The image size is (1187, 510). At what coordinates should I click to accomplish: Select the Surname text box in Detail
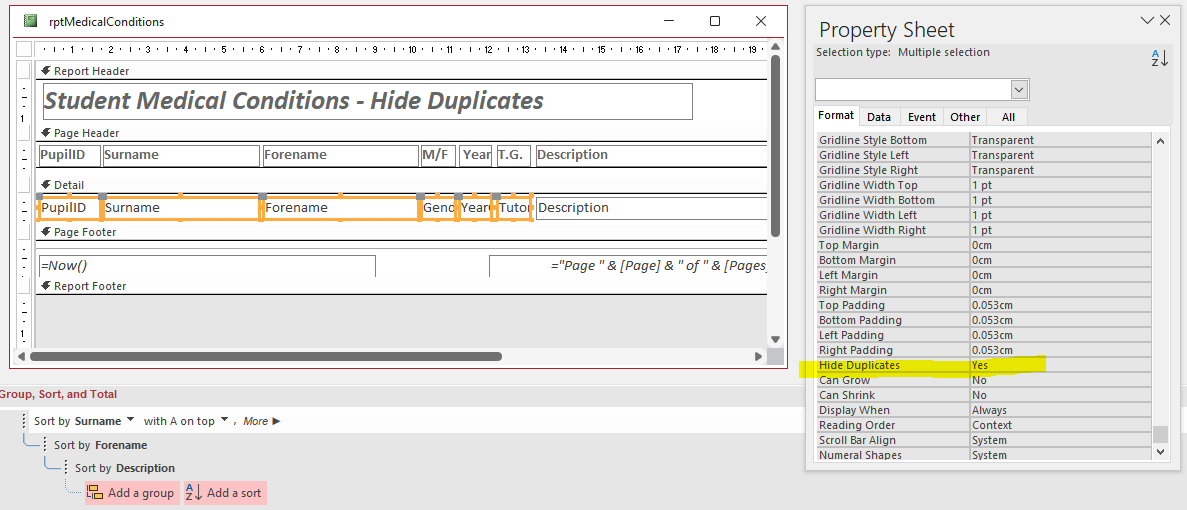(181, 208)
